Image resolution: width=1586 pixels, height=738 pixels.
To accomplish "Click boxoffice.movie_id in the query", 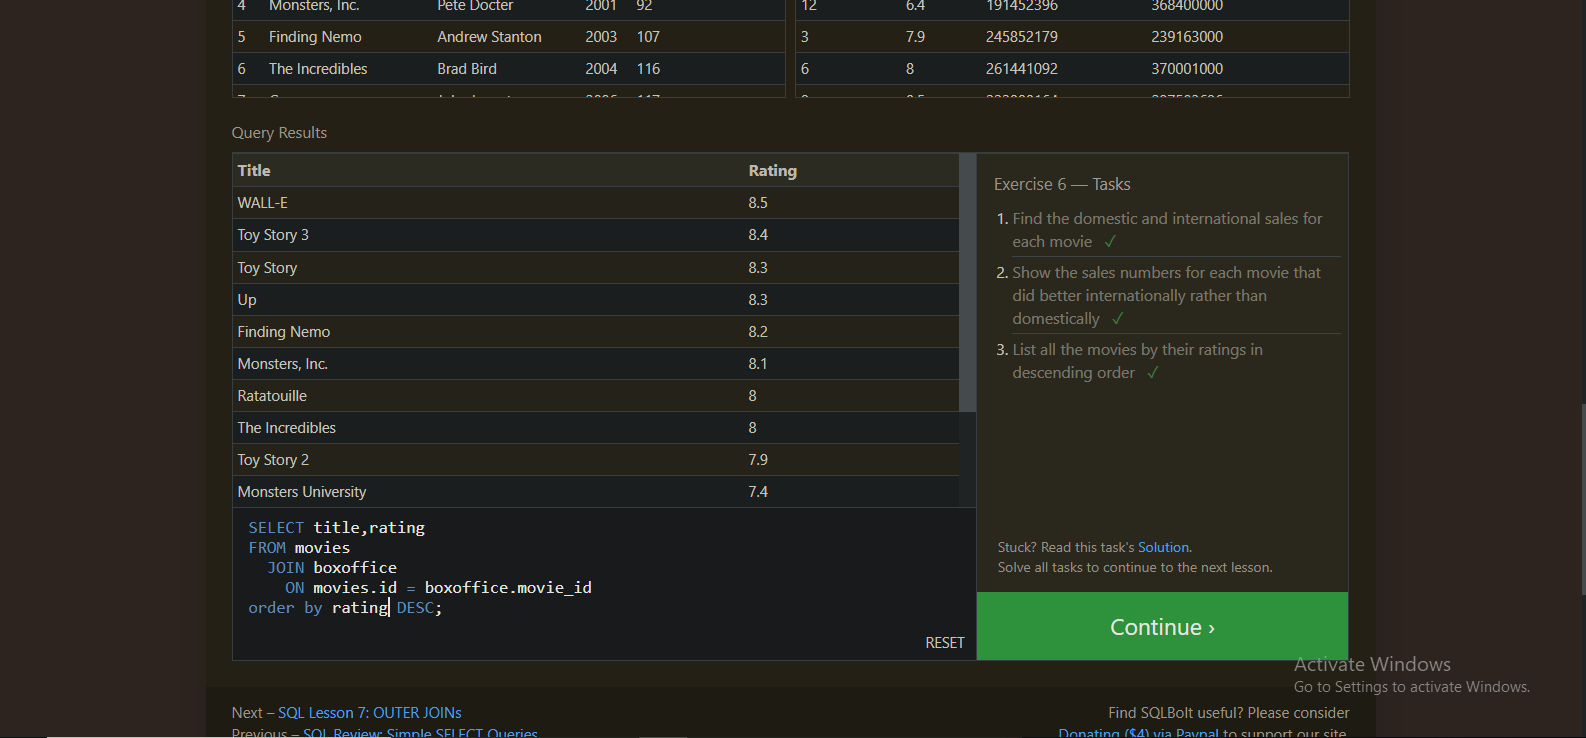I will pyautogui.click(x=508, y=587).
